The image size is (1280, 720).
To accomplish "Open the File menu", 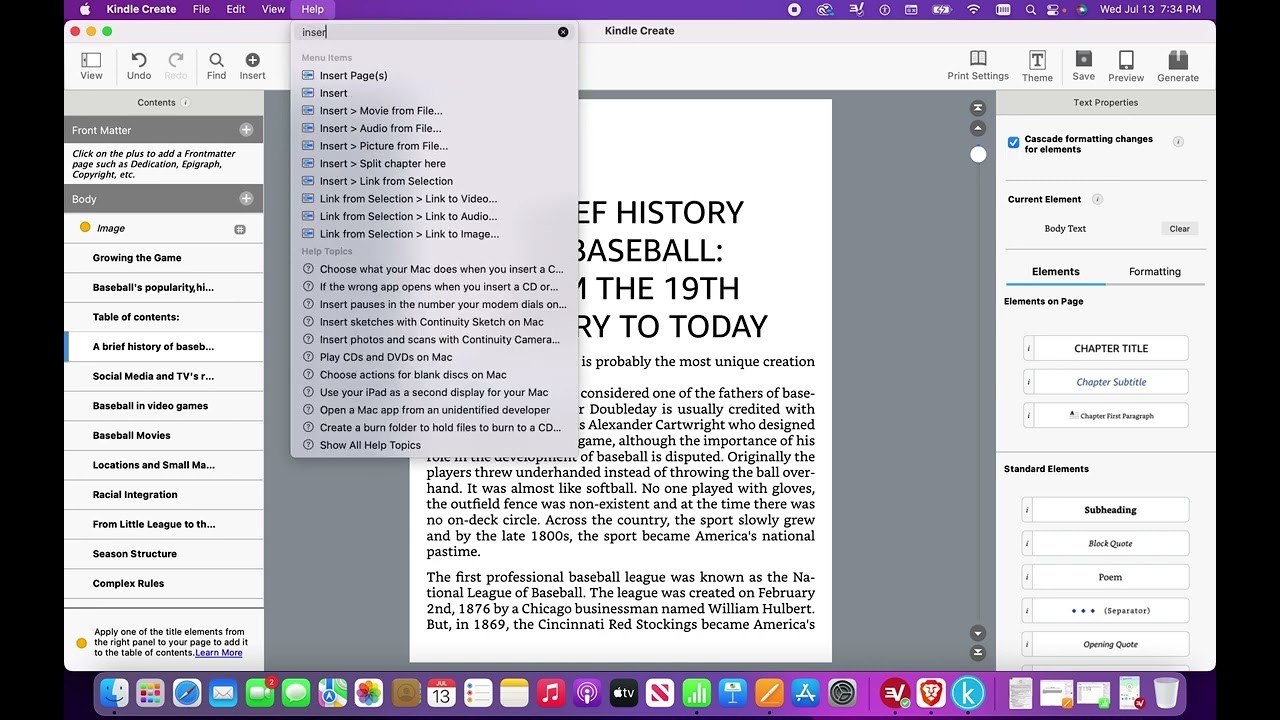I will (201, 9).
